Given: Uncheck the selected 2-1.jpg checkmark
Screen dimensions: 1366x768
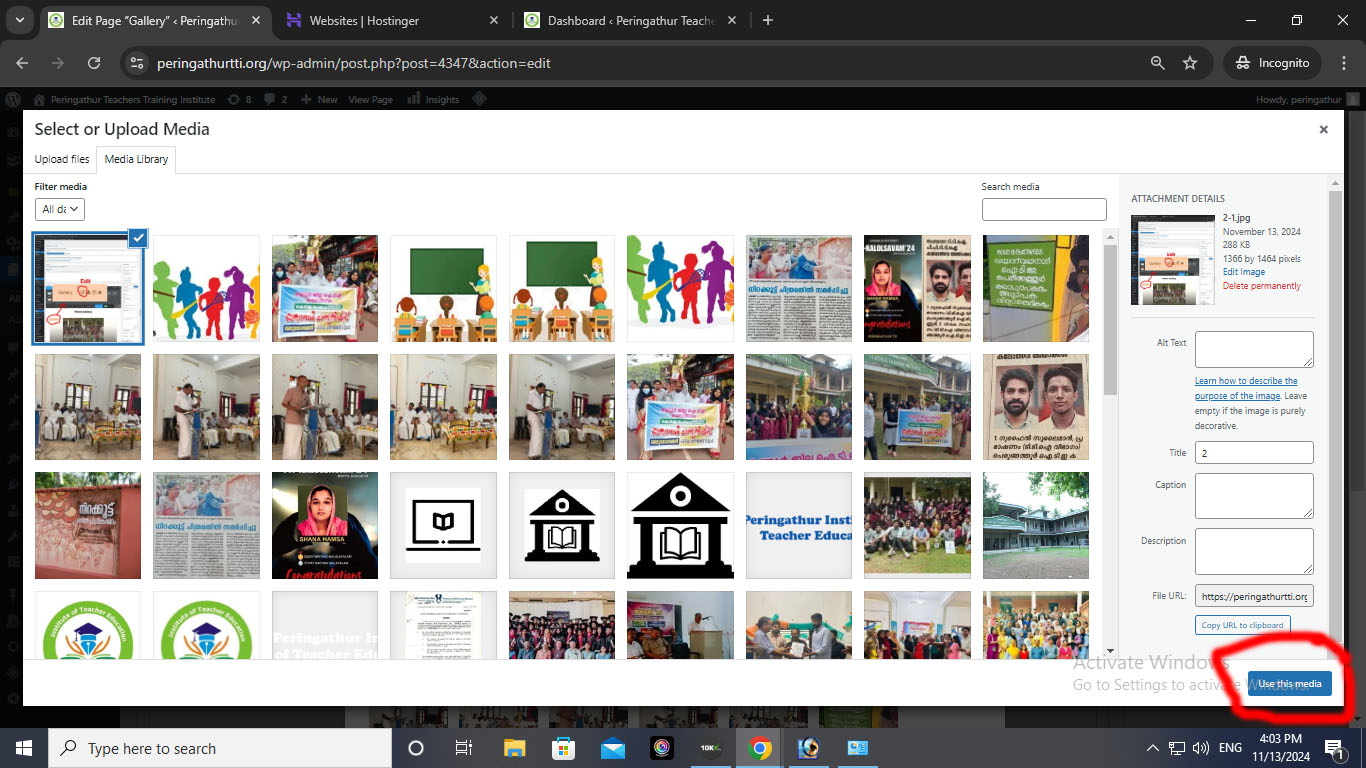Looking at the screenshot, I should 138,238.
